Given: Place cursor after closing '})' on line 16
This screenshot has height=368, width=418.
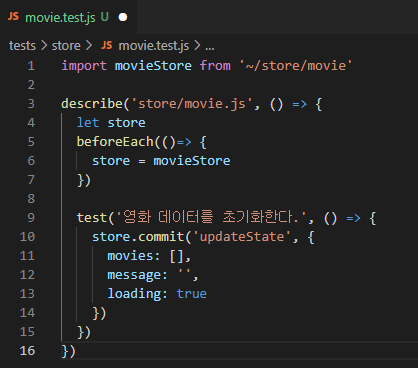Looking at the screenshot, I should click(77, 351).
